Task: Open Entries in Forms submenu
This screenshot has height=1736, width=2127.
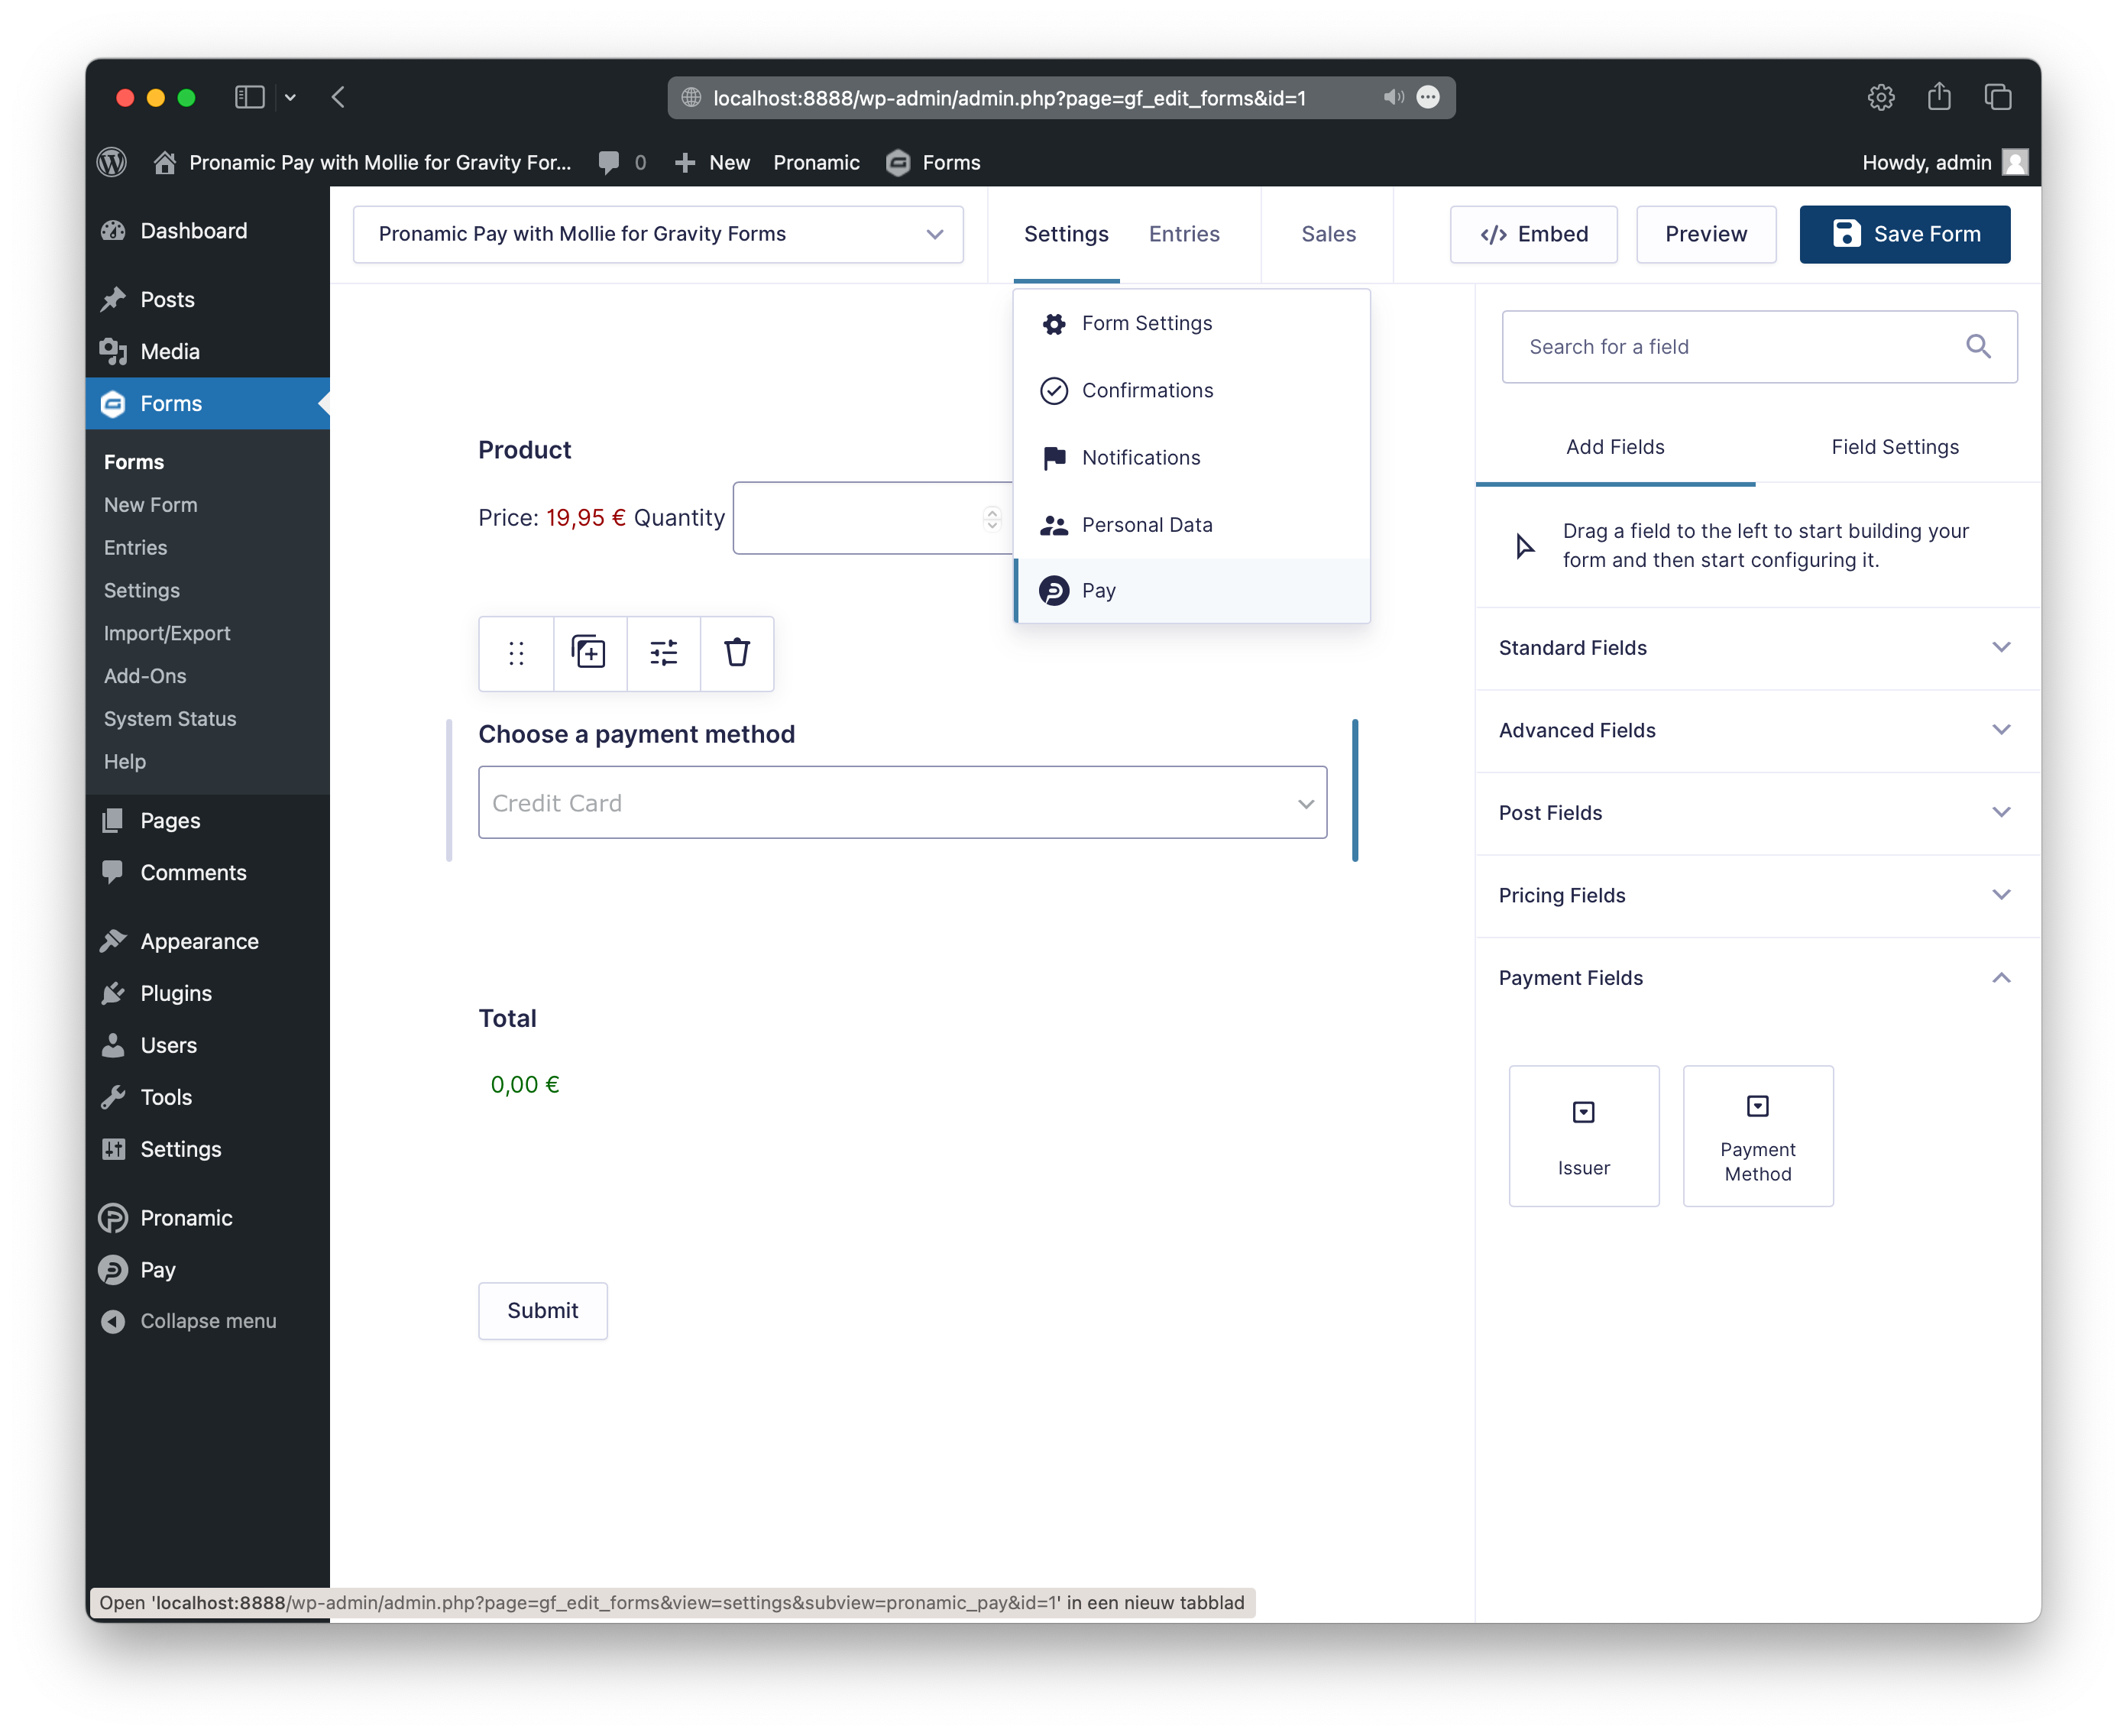Action: [x=135, y=547]
